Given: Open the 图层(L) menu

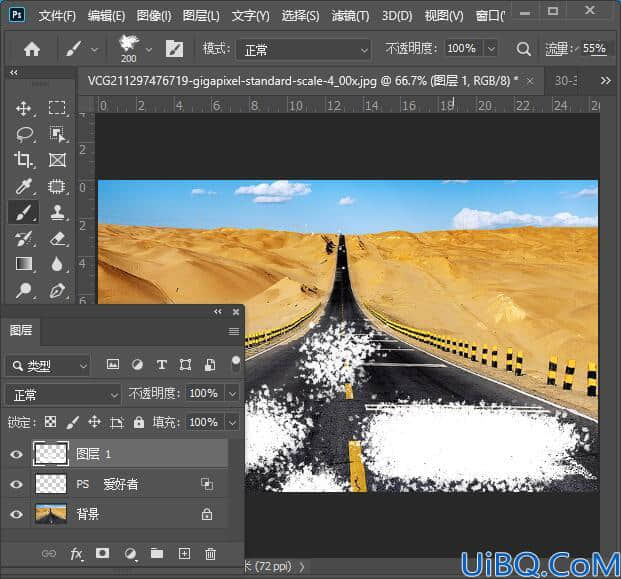Looking at the screenshot, I should (201, 16).
